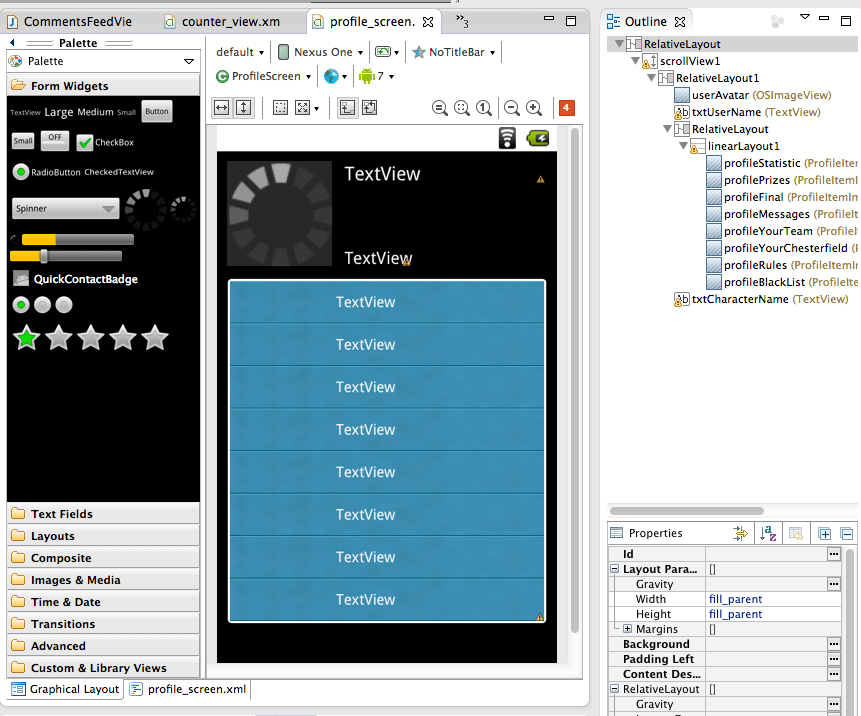This screenshot has width=861, height=716.
Task: Toggle horizontal fill width mode icon
Action: click(220, 107)
